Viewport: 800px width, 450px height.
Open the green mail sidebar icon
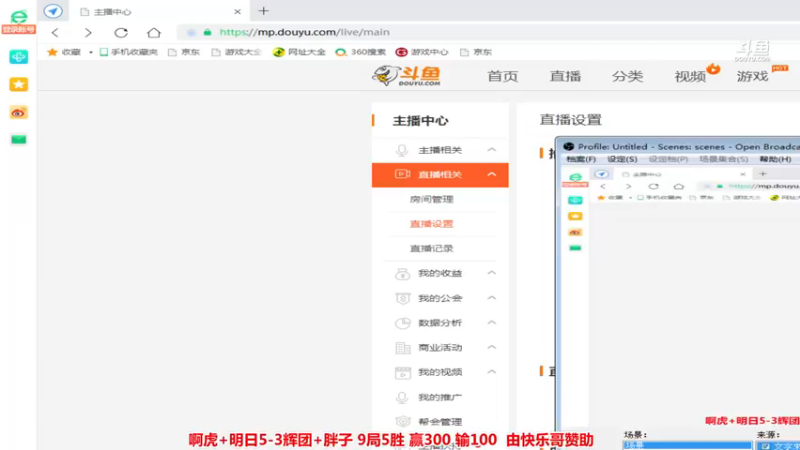click(18, 139)
